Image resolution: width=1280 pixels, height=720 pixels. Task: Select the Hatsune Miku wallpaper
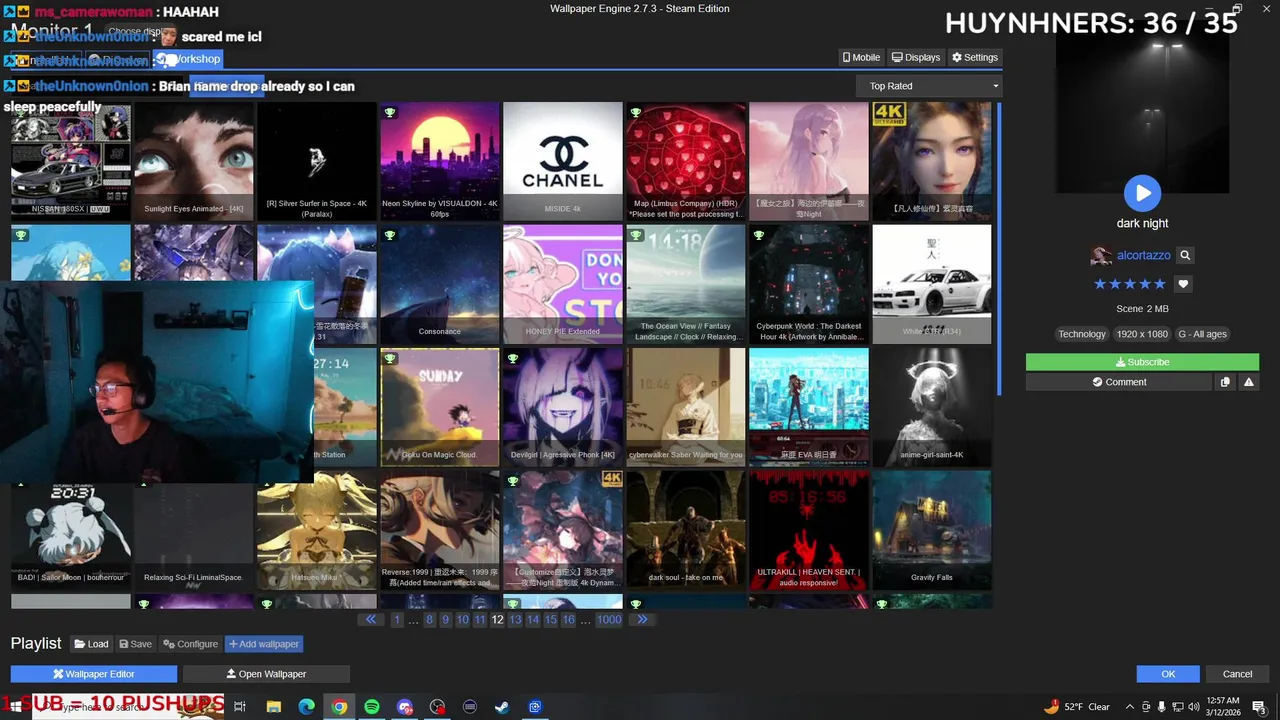tap(317, 530)
